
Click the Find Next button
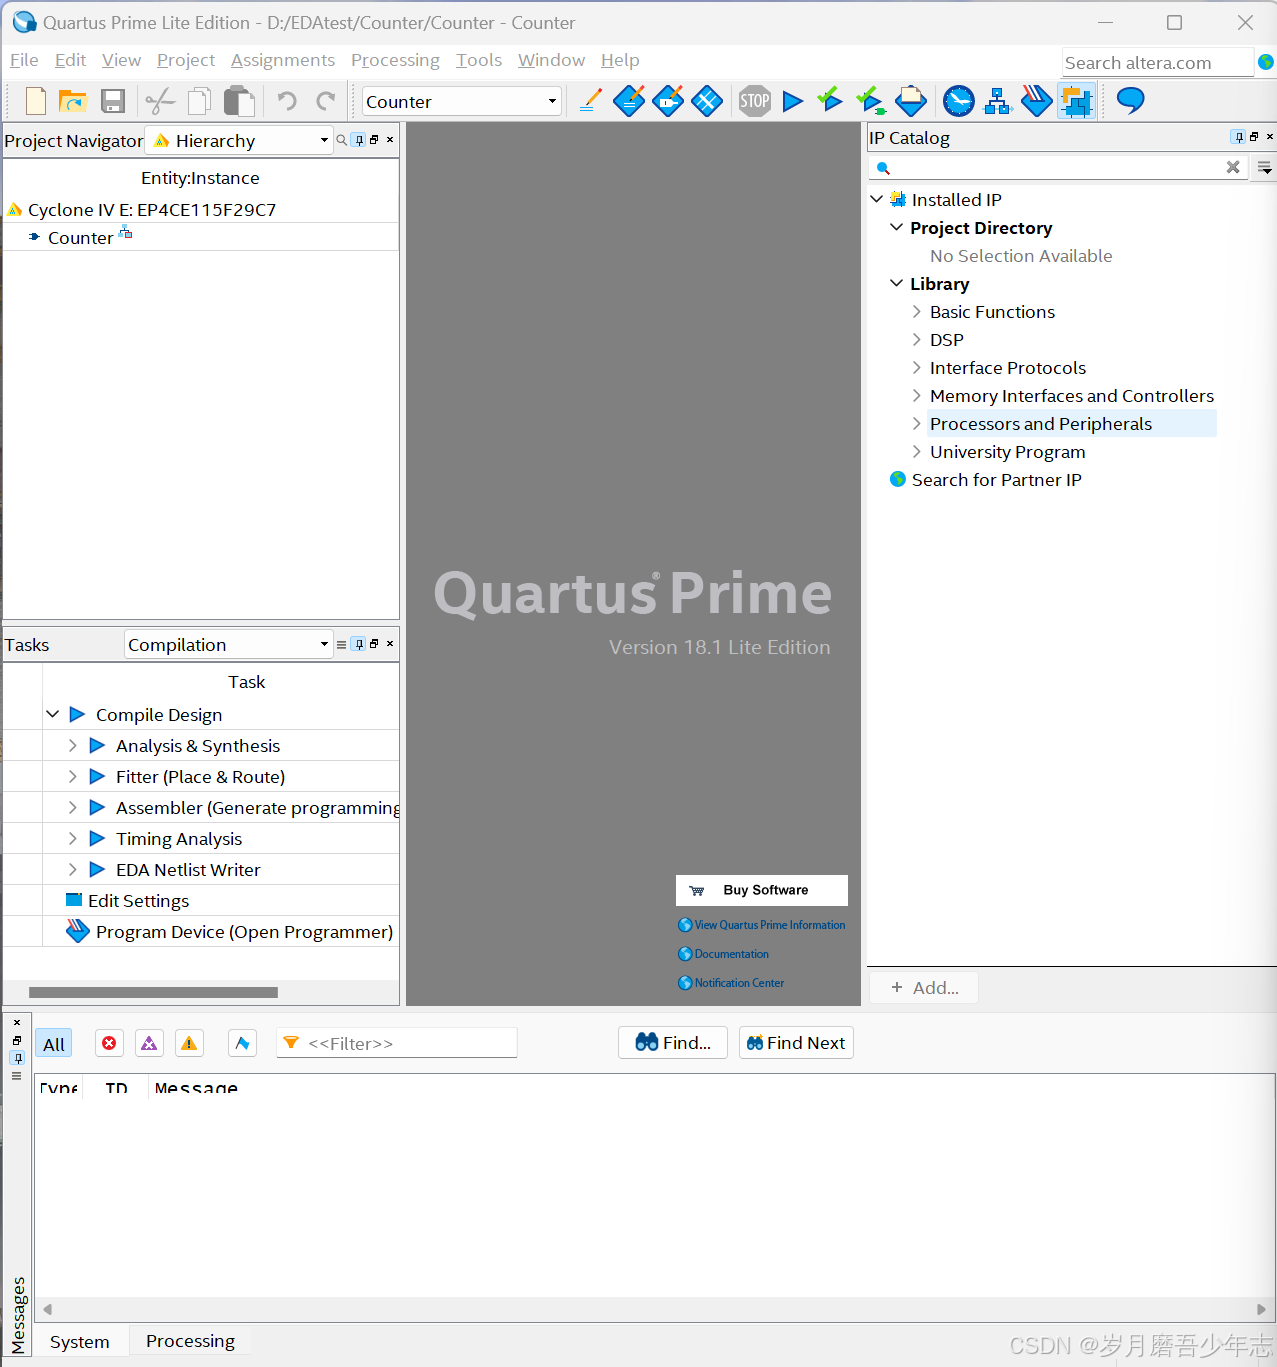(x=796, y=1043)
